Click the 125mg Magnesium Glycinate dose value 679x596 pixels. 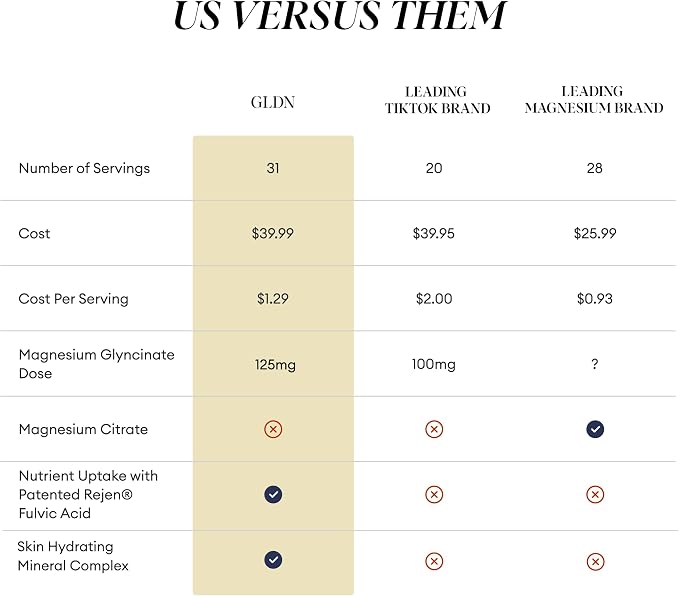275,365
